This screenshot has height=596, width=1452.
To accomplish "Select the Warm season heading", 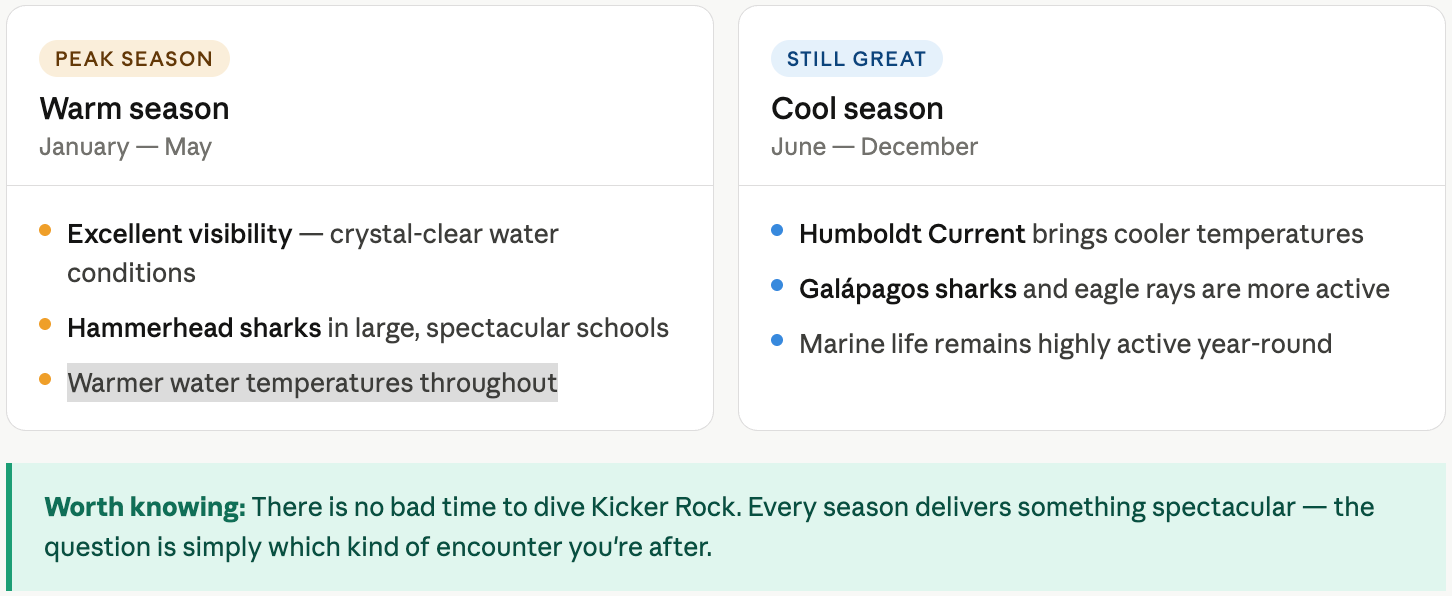I will pyautogui.click(x=134, y=108).
